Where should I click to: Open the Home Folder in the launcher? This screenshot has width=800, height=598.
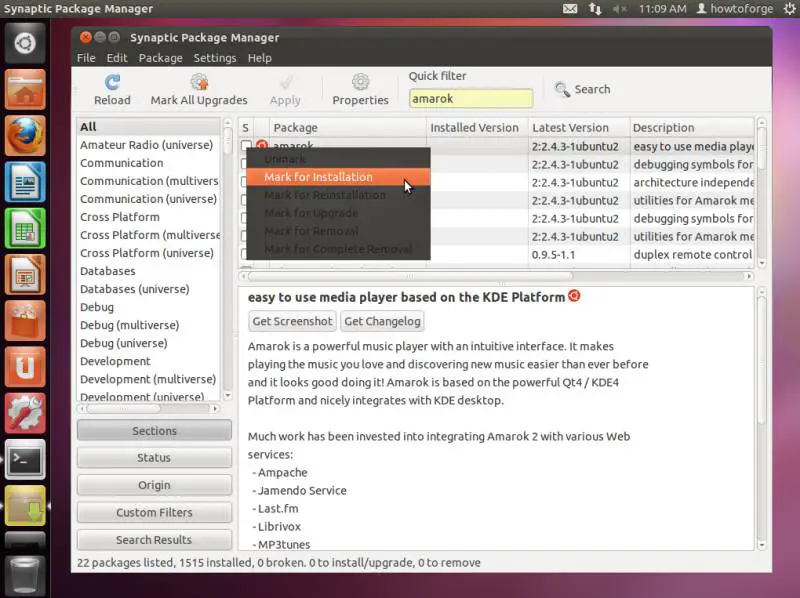(x=25, y=89)
